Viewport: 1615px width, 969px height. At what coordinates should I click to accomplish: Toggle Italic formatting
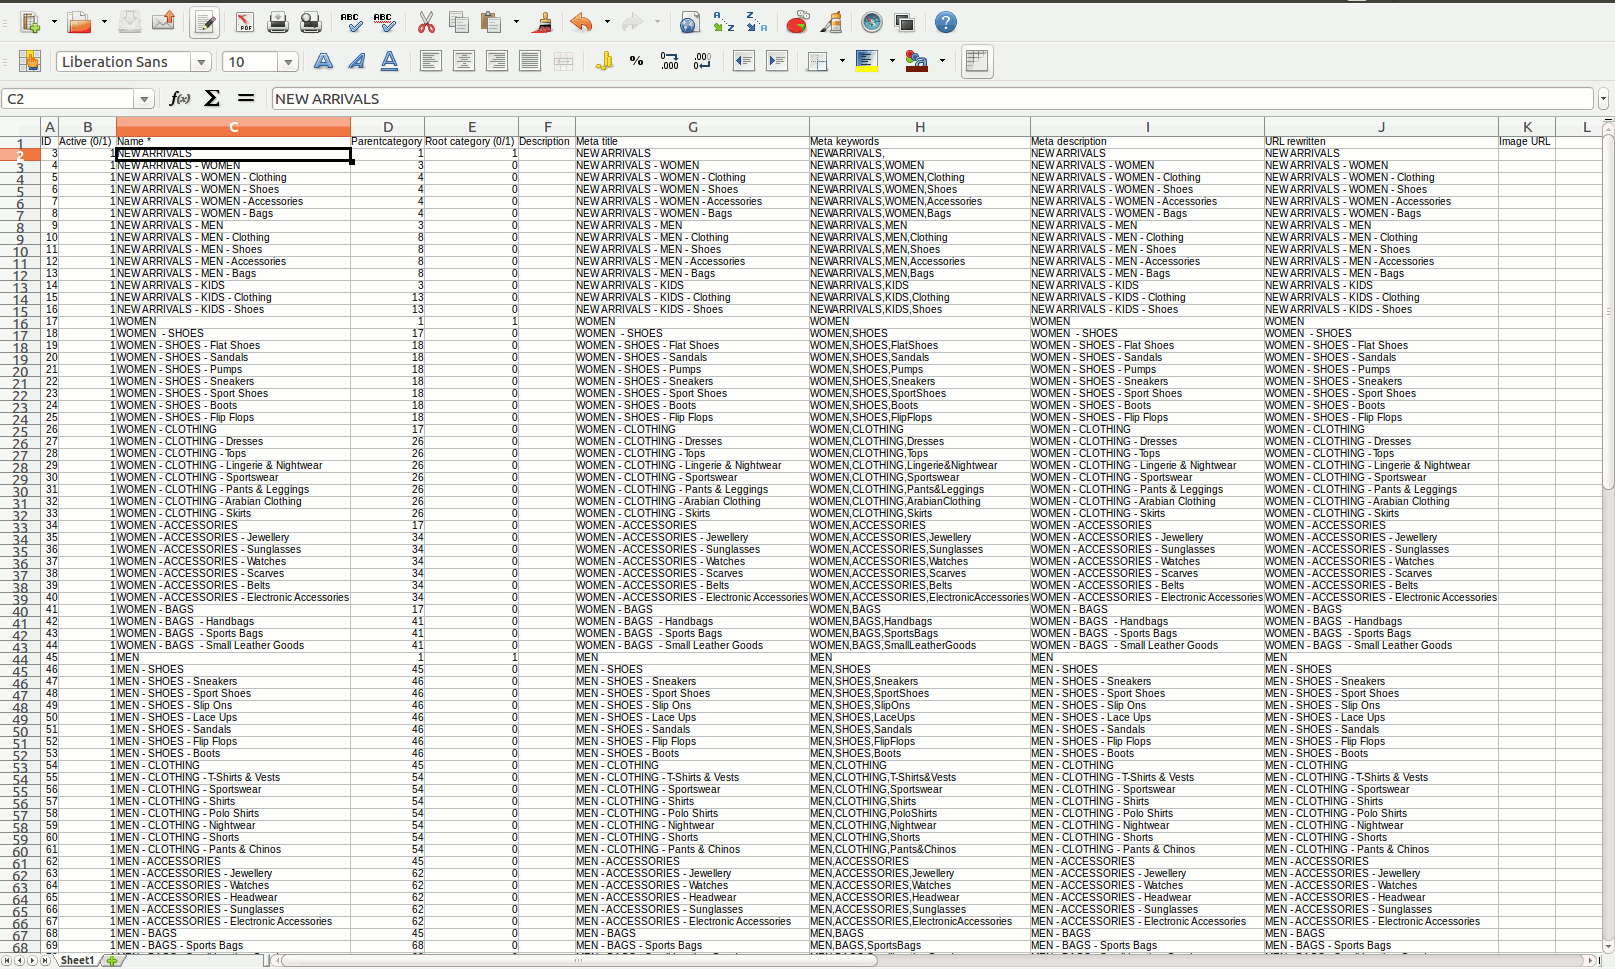click(x=356, y=61)
